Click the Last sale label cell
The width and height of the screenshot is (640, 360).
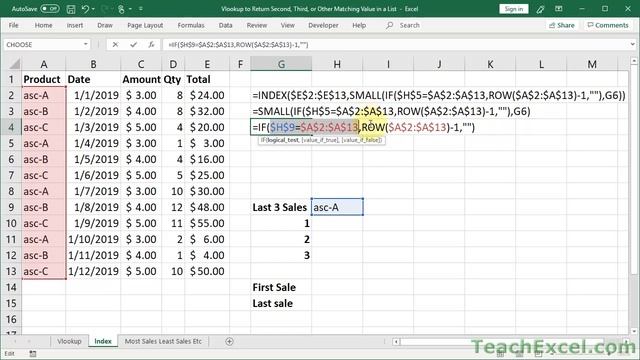(x=281, y=303)
